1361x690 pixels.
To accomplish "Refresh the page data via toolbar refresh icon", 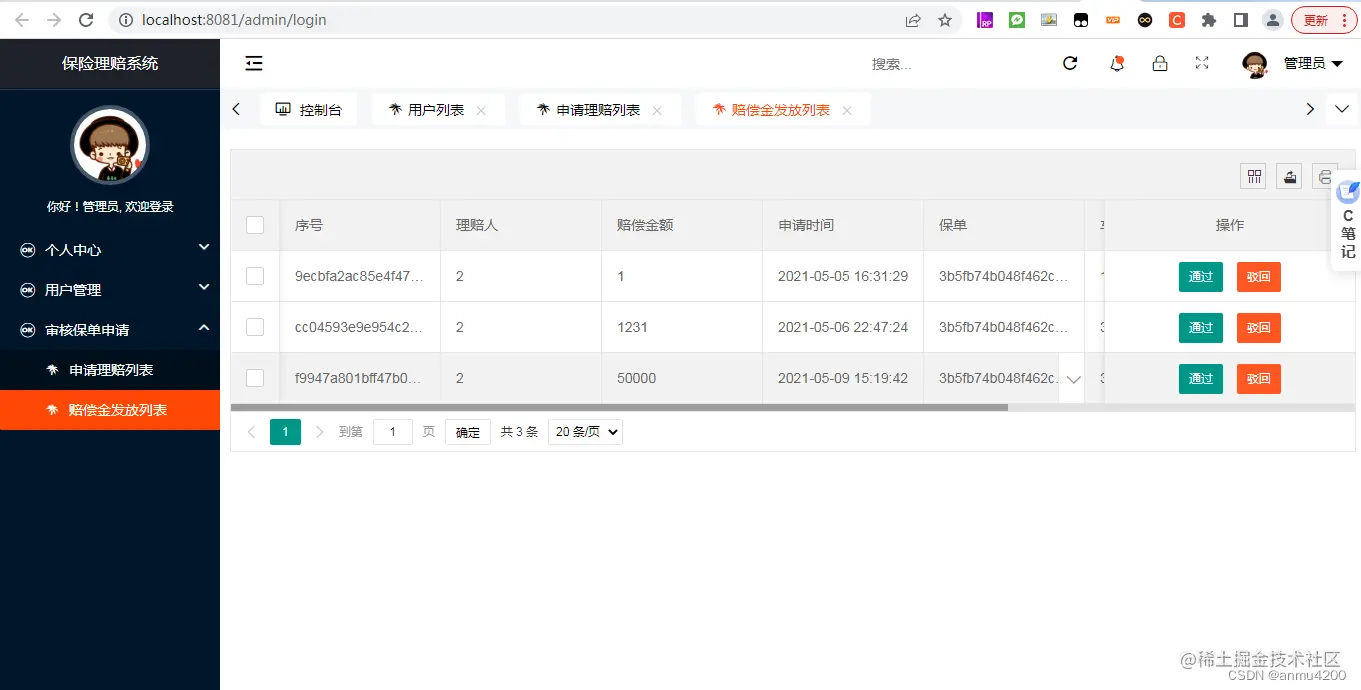I will click(x=1070, y=63).
